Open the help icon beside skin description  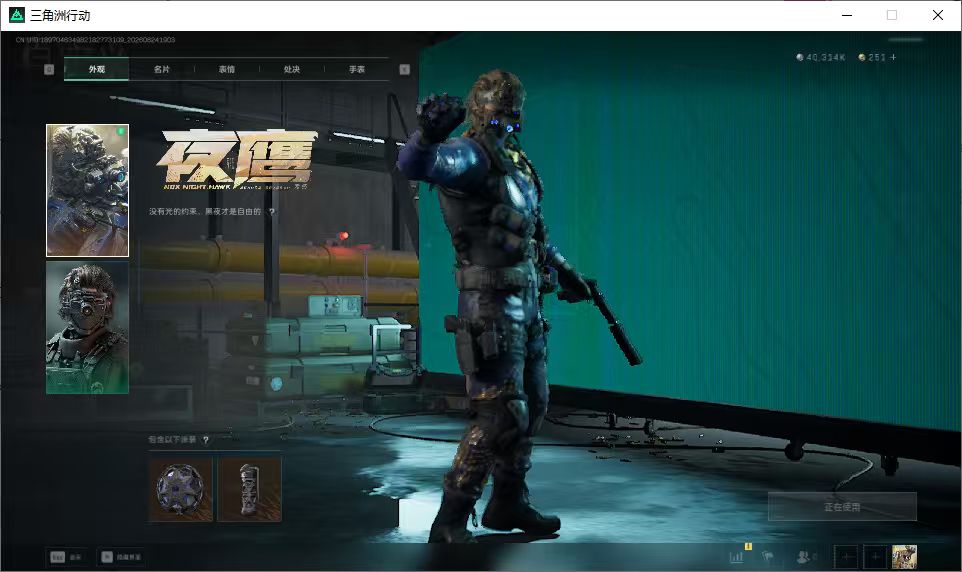coord(272,211)
